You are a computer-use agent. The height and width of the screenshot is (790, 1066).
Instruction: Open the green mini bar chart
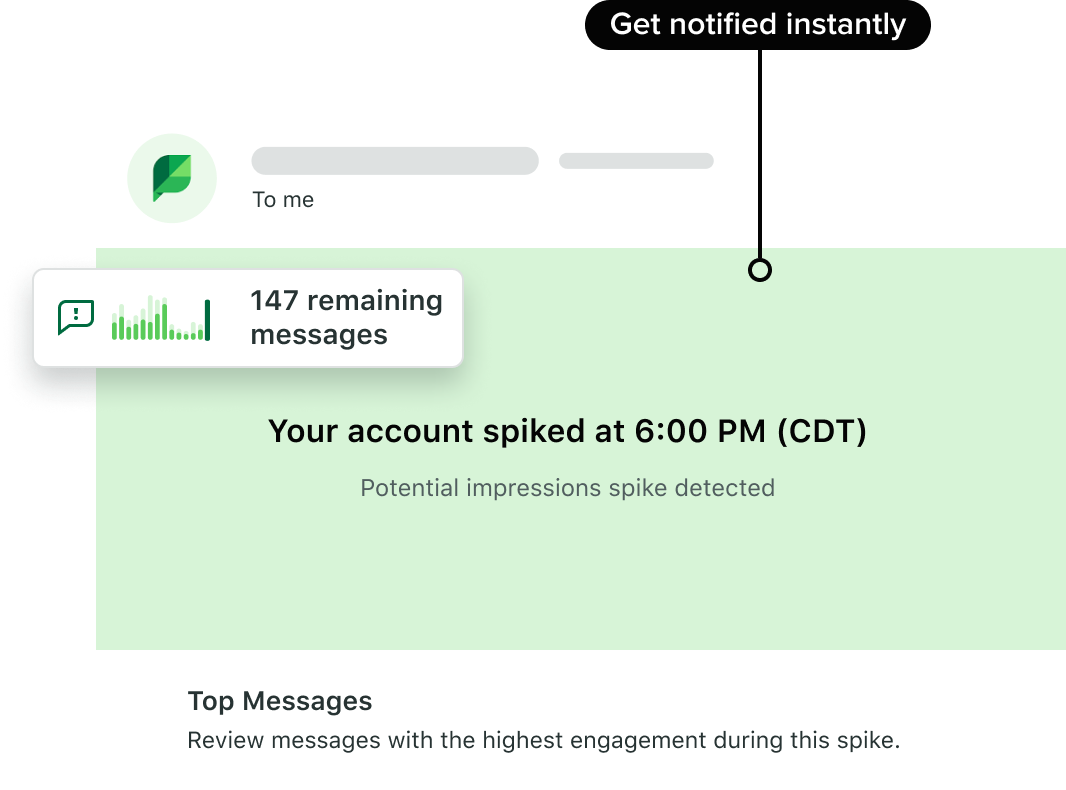coord(160,317)
